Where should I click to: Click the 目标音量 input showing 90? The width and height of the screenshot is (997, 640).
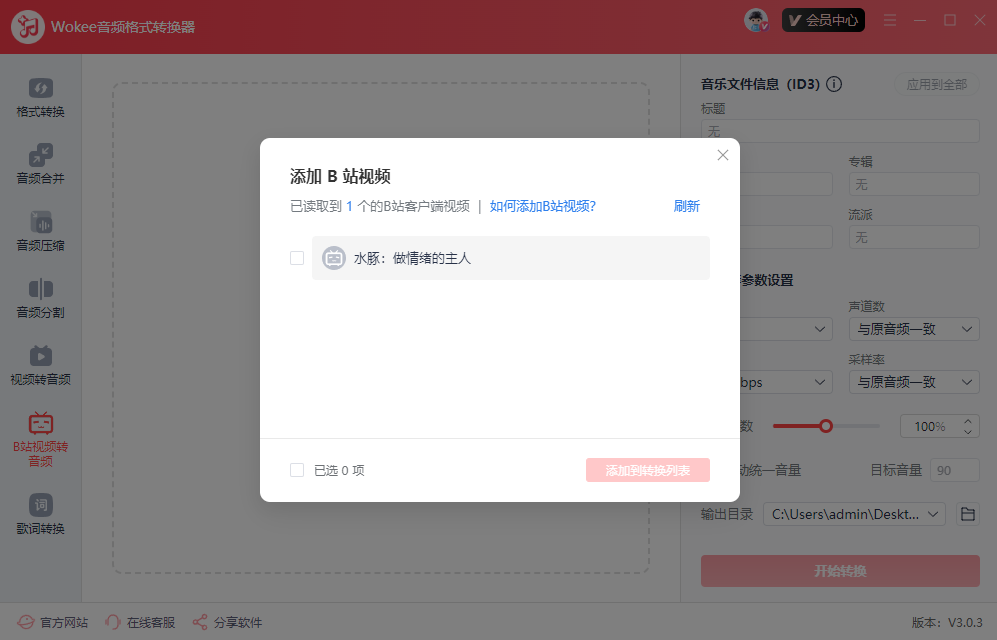click(x=954, y=469)
